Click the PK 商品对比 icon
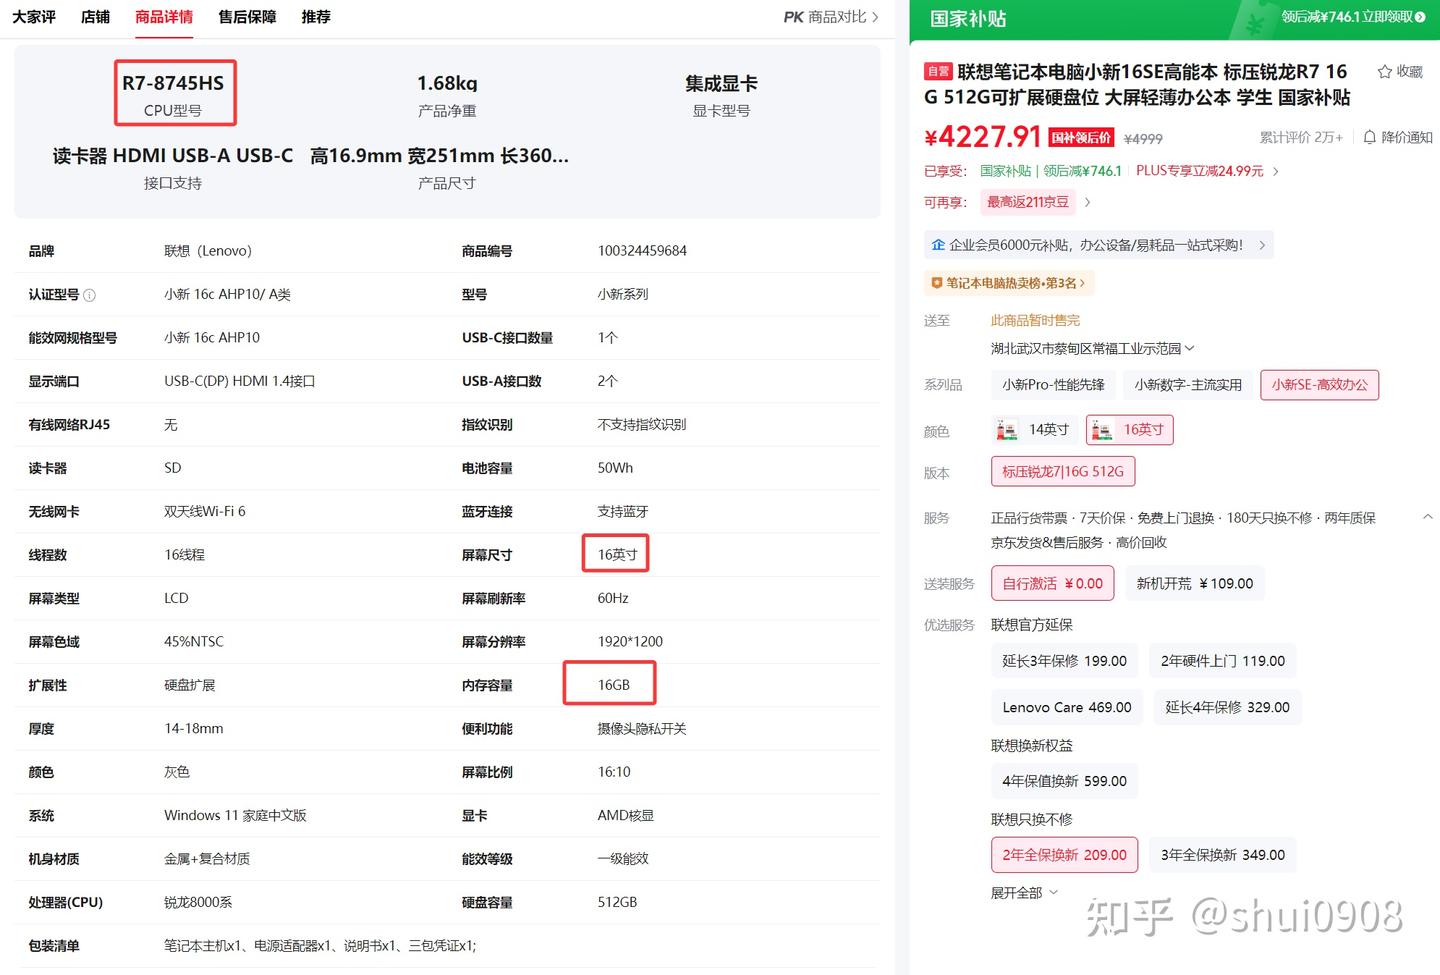Screen dimensions: 1440x975 [794, 17]
